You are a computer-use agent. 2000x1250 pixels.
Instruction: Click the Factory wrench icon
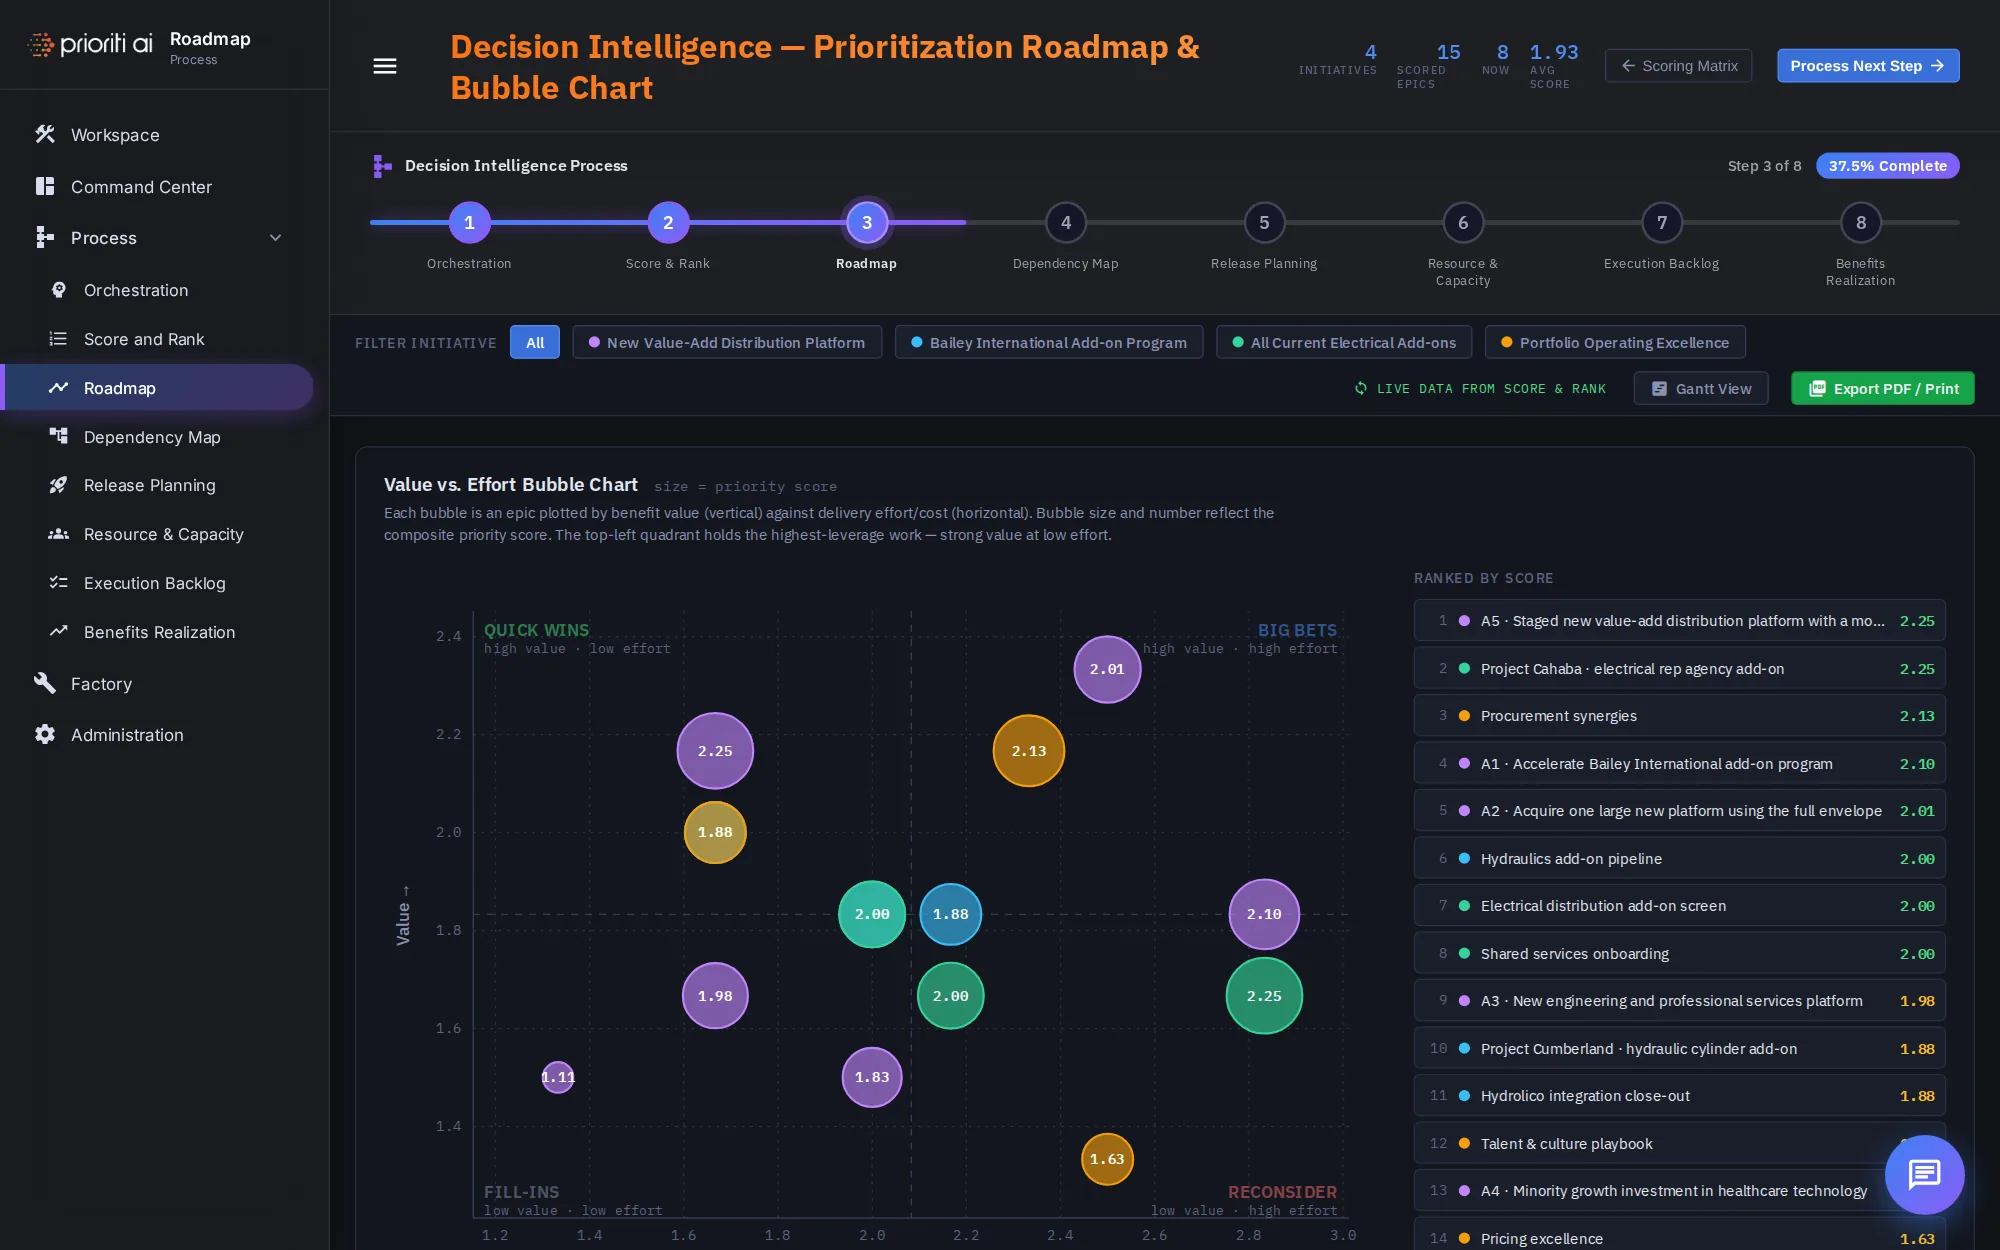(x=45, y=683)
